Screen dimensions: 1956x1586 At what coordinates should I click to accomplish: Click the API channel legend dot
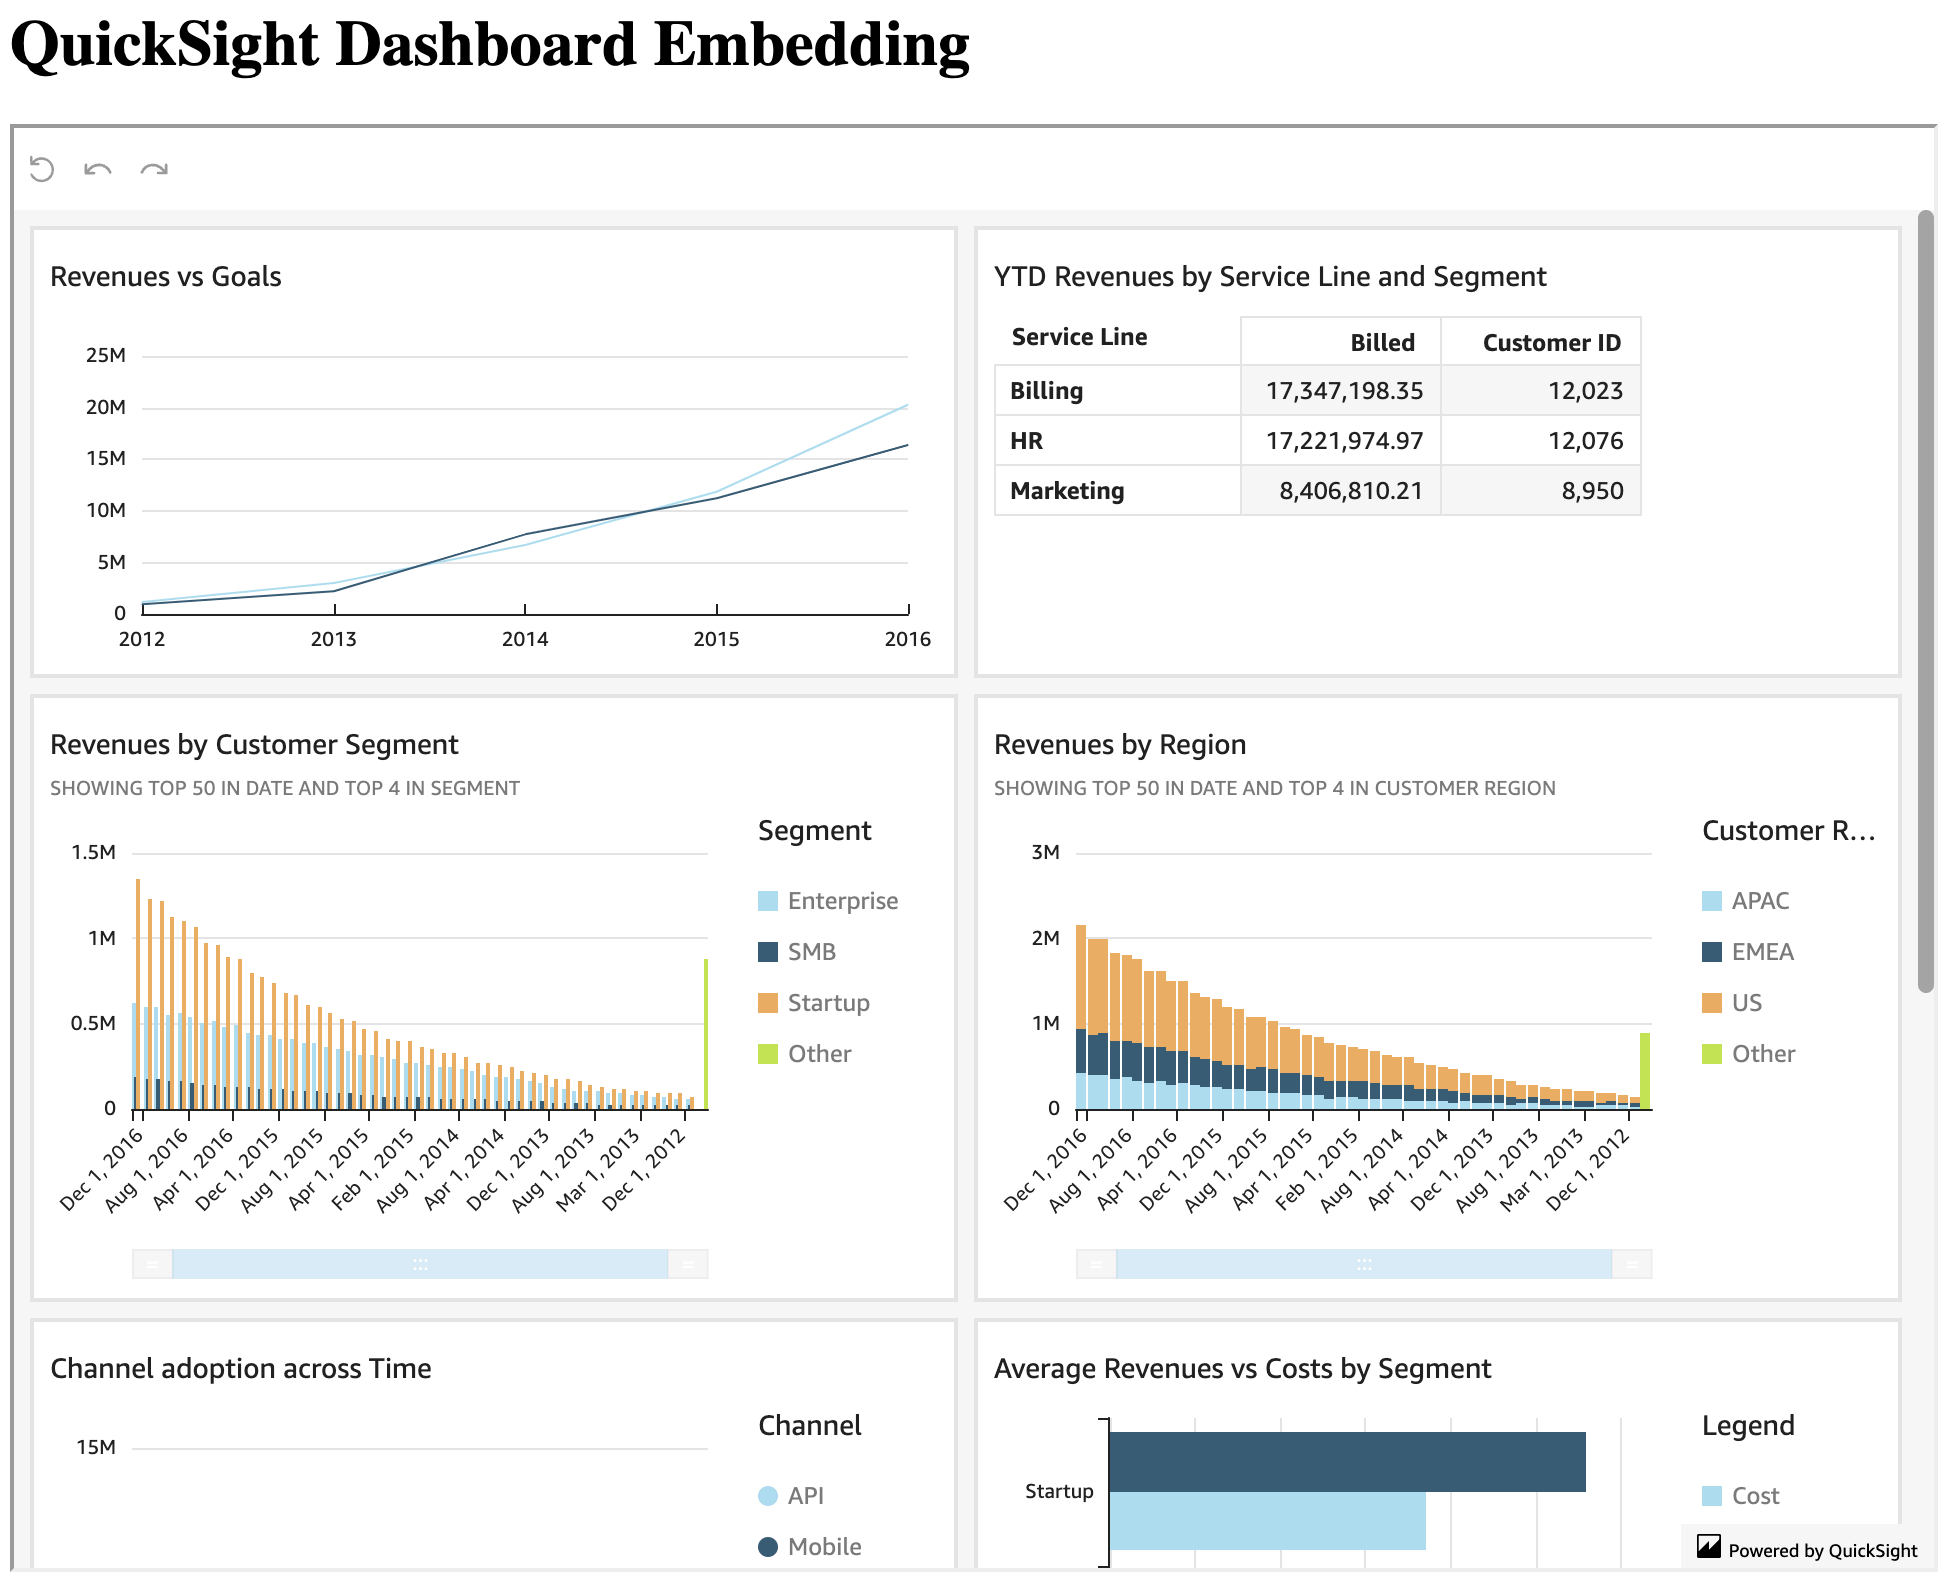click(x=768, y=1496)
